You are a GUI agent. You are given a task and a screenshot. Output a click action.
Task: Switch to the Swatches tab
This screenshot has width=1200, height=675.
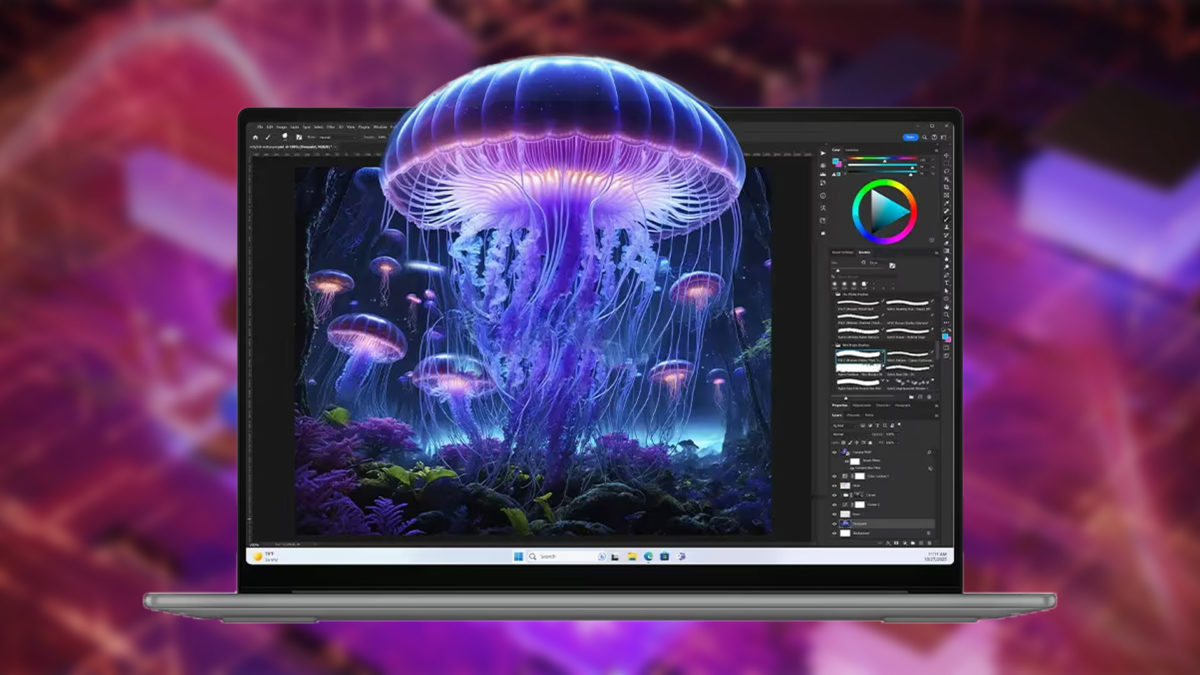[852, 150]
